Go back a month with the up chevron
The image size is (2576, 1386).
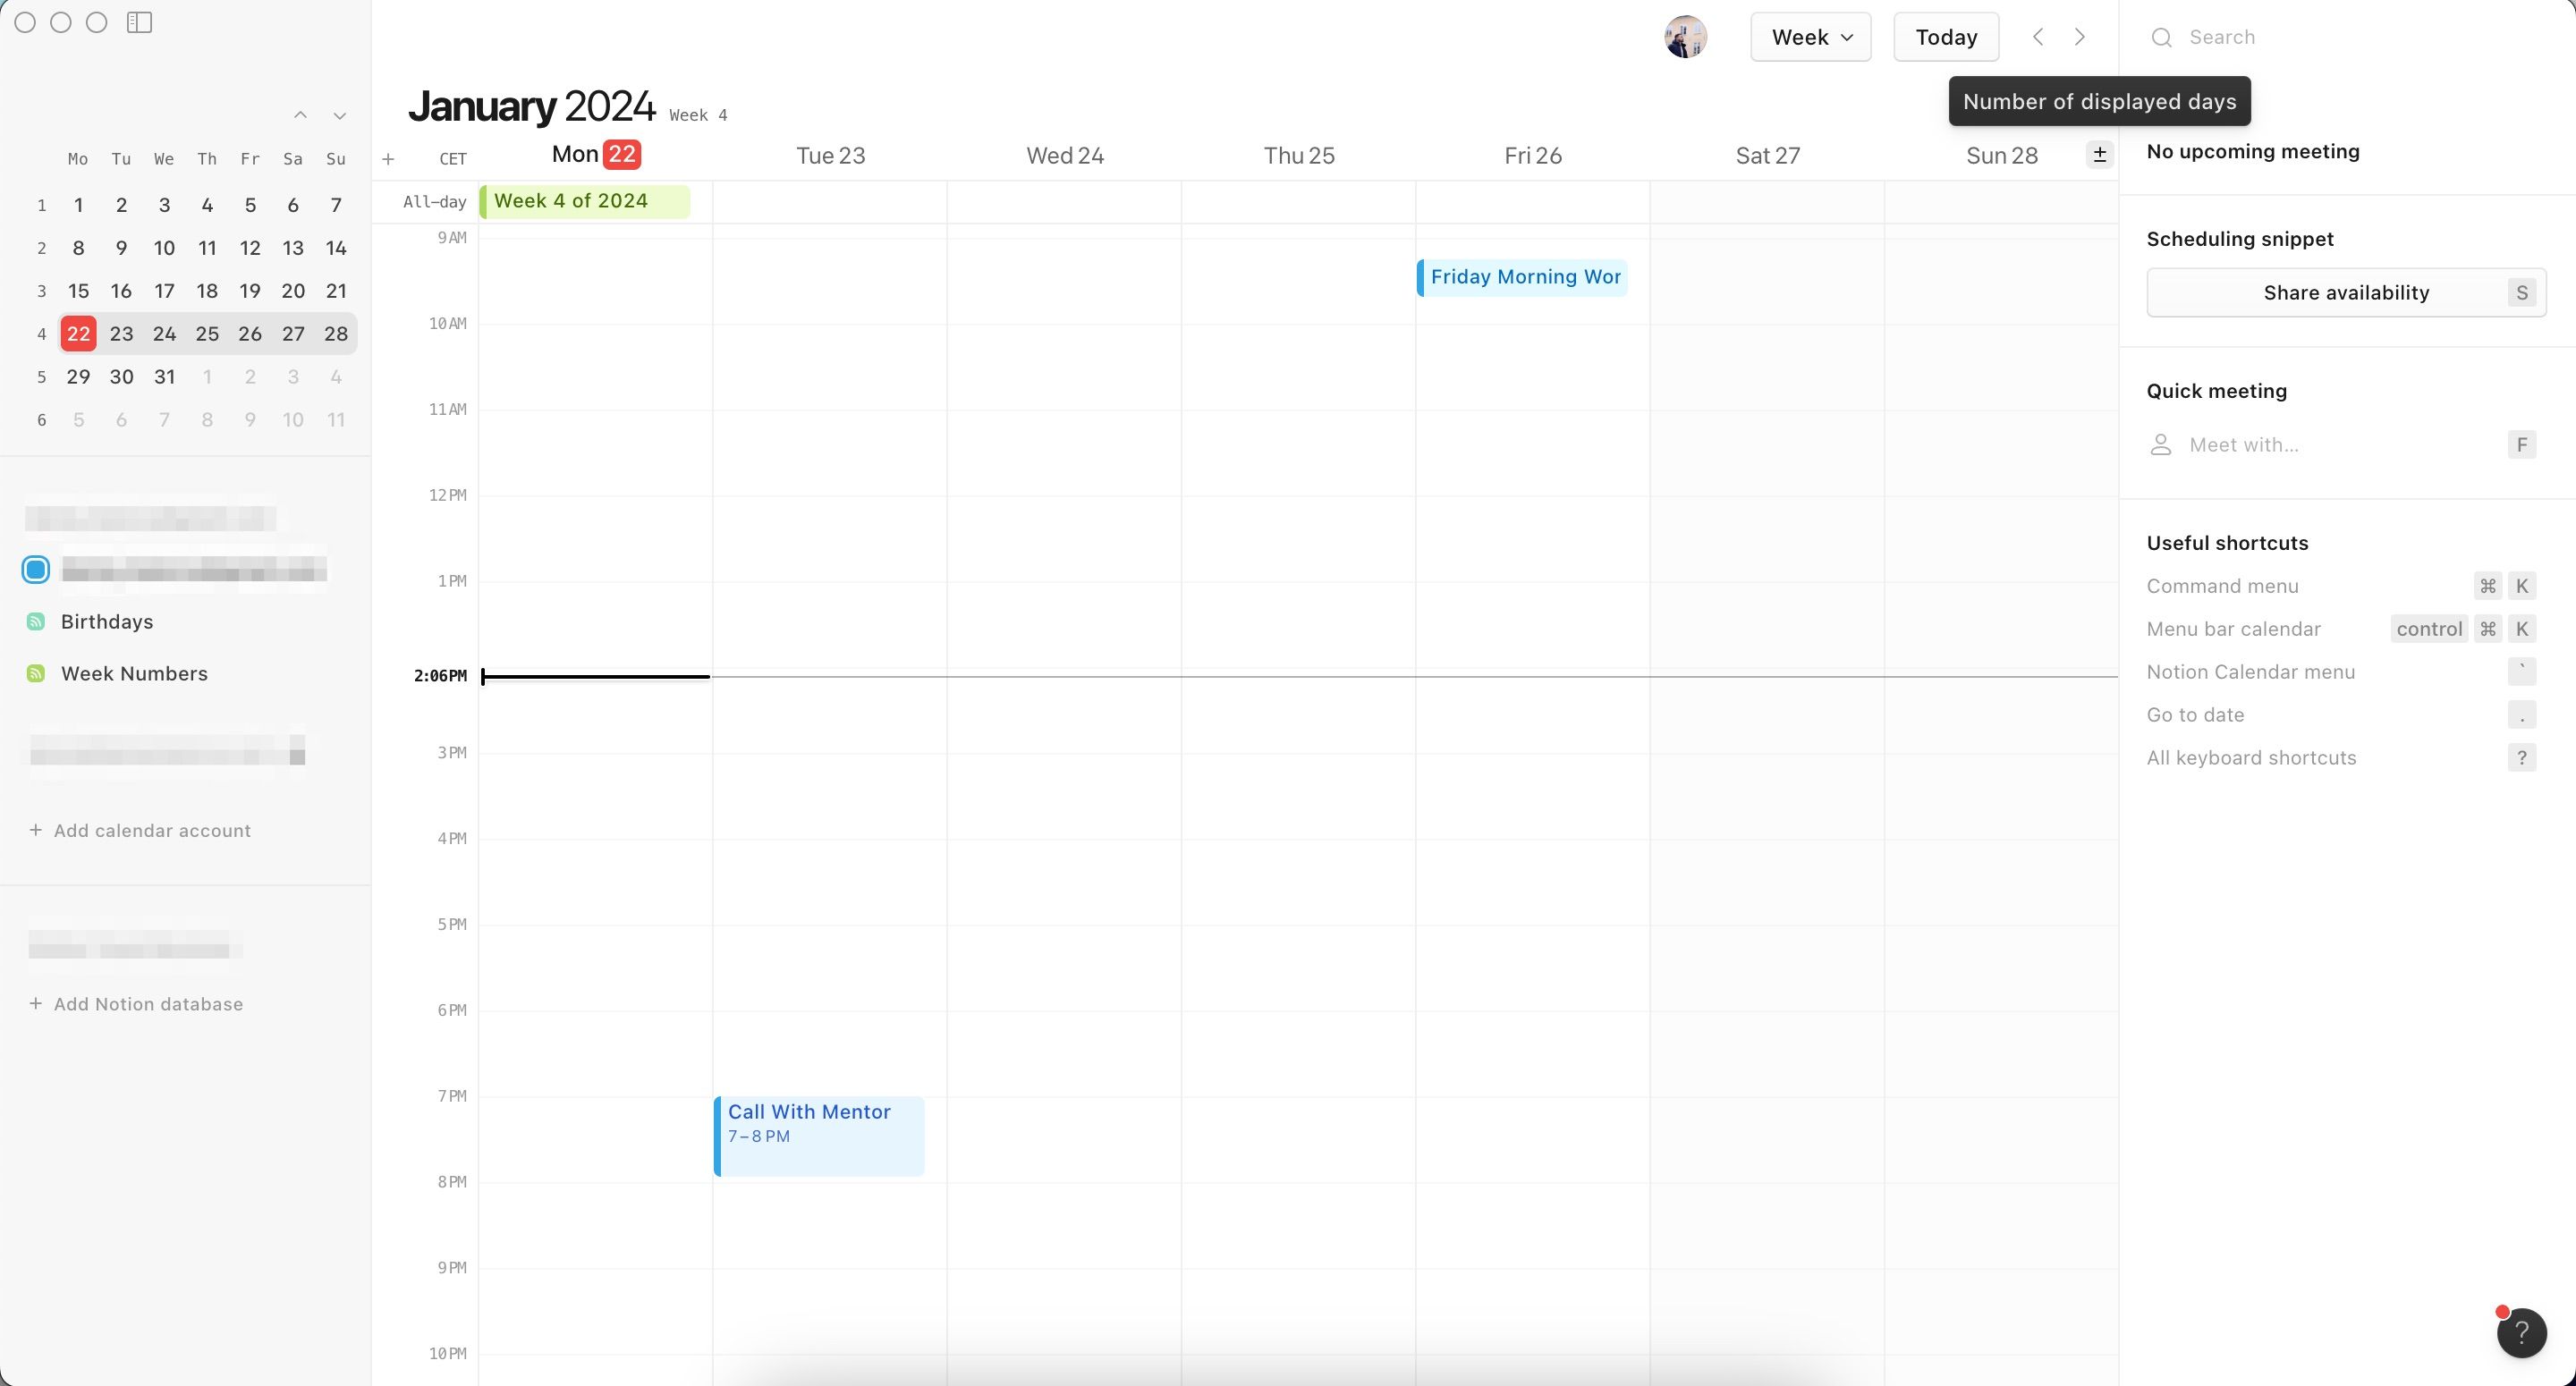[x=300, y=115]
